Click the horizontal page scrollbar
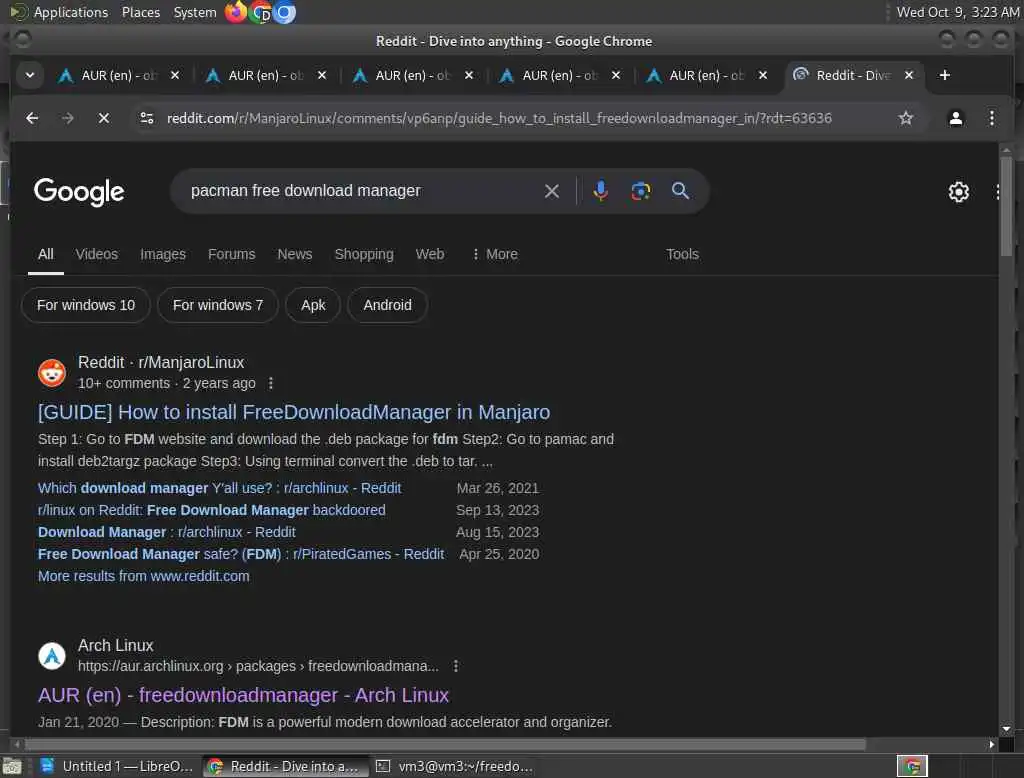Image resolution: width=1024 pixels, height=778 pixels. coord(445,744)
